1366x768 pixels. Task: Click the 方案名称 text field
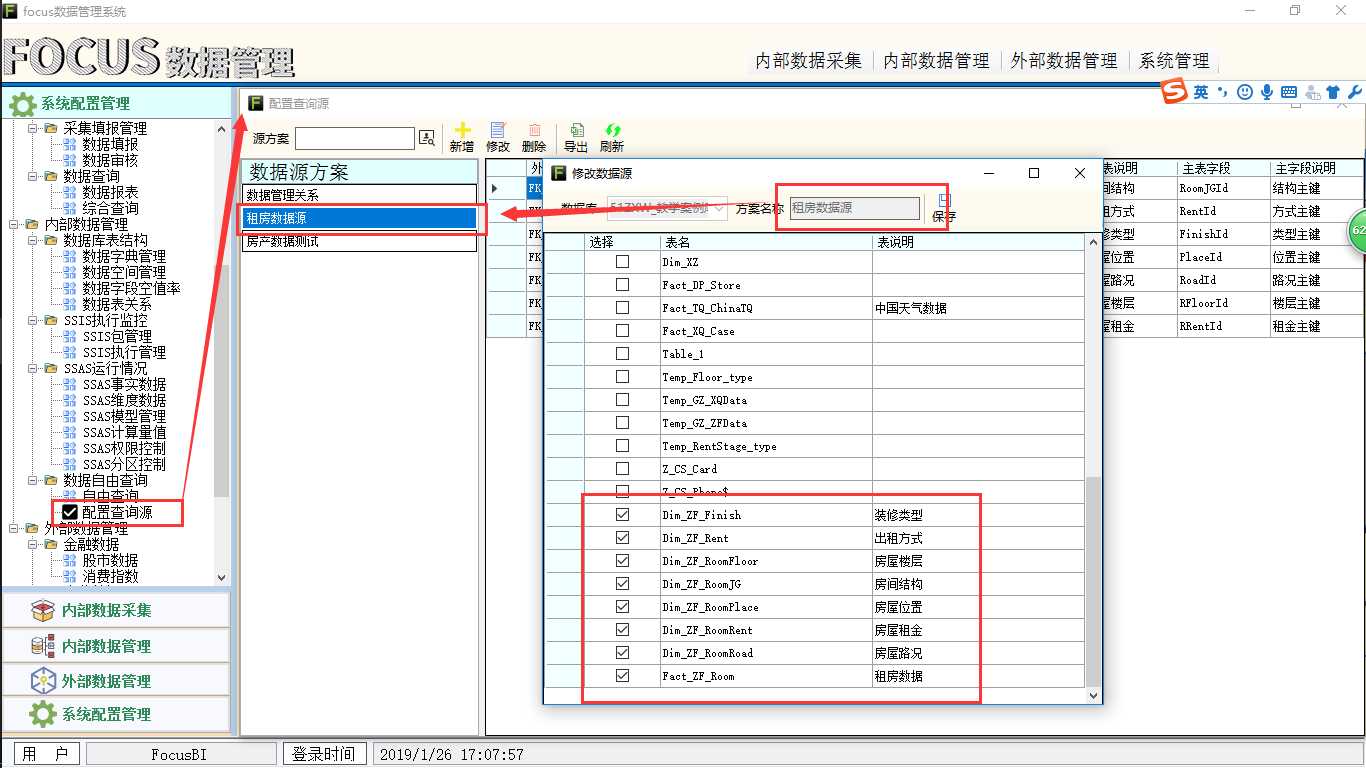(x=854, y=208)
